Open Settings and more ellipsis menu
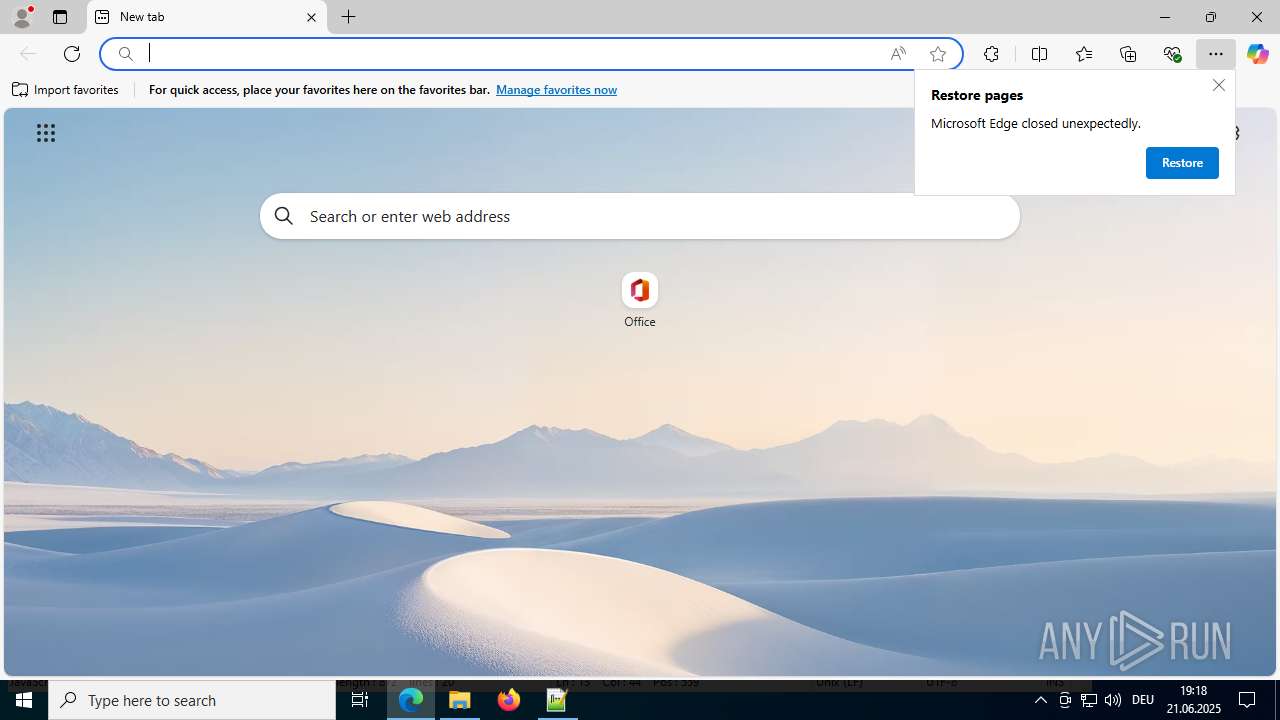1280x720 pixels. [x=1216, y=54]
